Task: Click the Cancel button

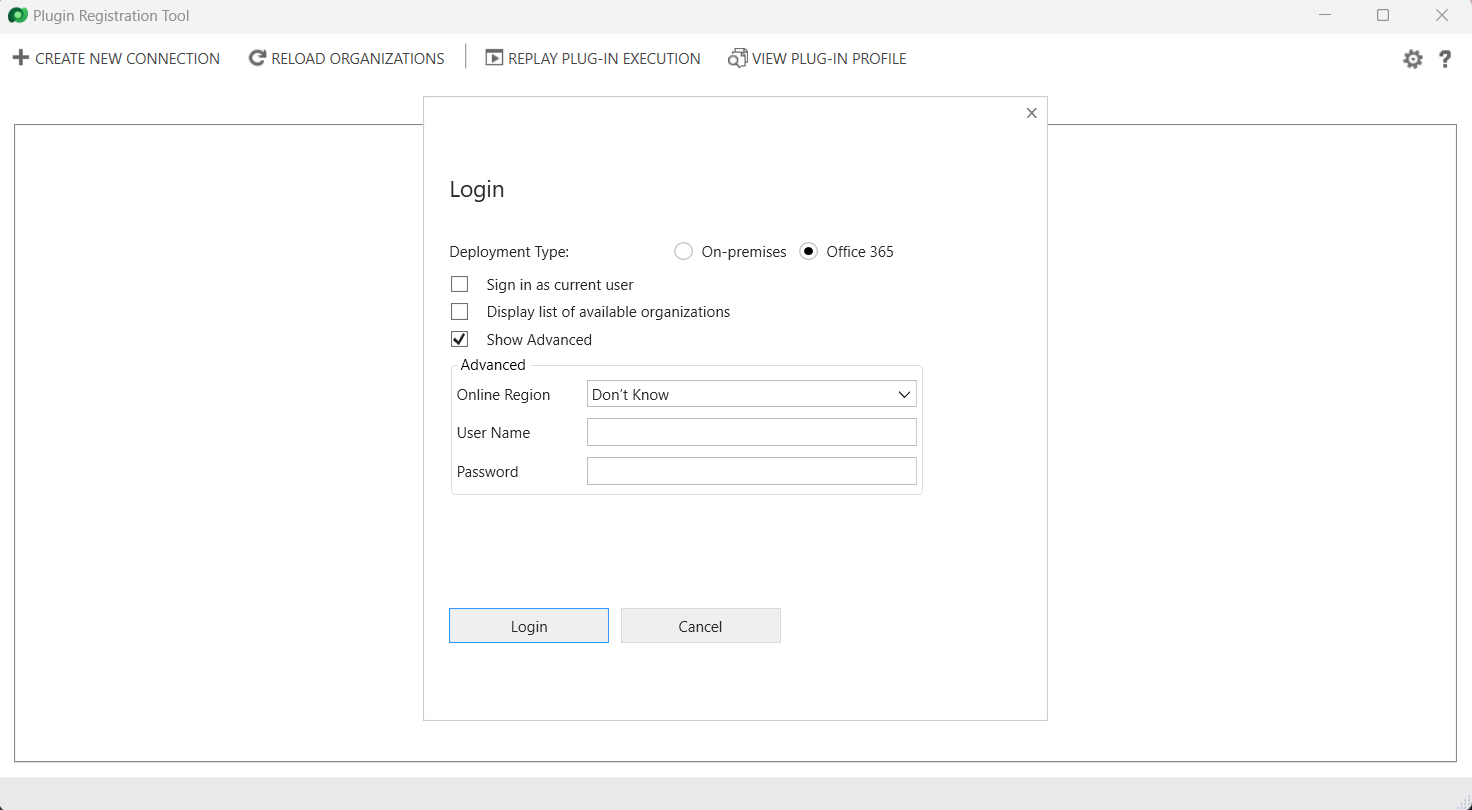Action: coord(701,626)
